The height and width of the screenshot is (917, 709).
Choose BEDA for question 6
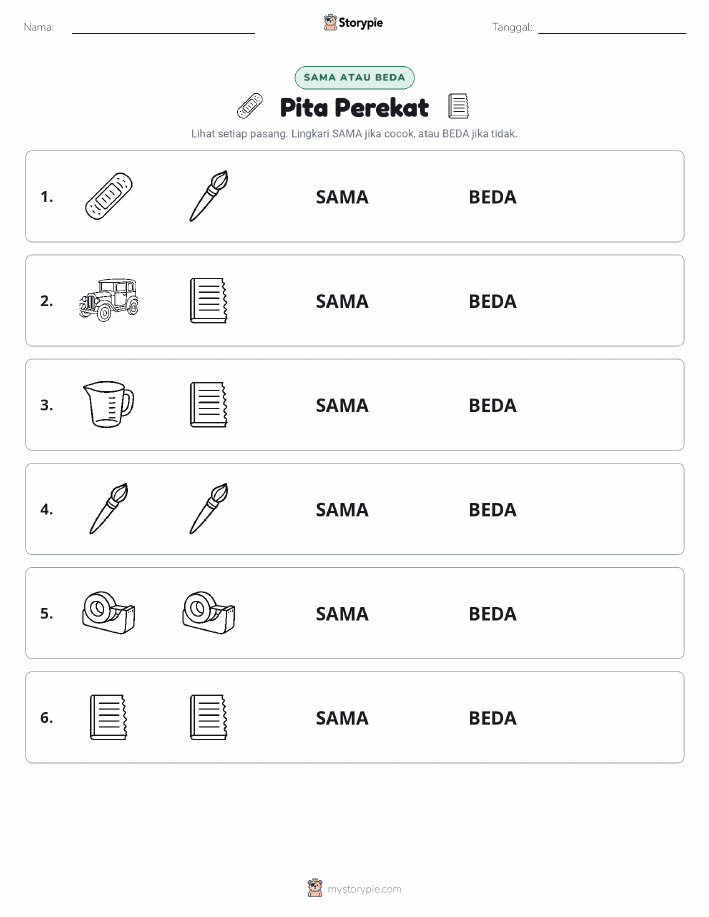(493, 718)
